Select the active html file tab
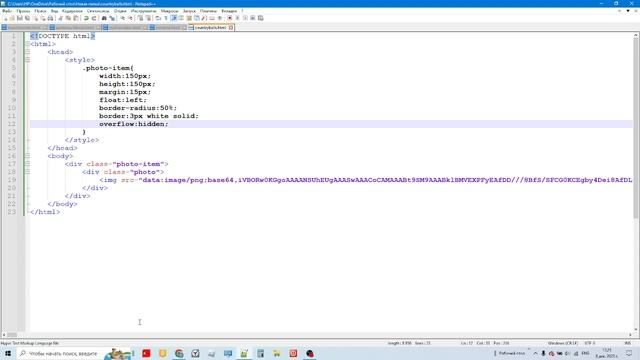The width and height of the screenshot is (640, 360). tap(211, 27)
